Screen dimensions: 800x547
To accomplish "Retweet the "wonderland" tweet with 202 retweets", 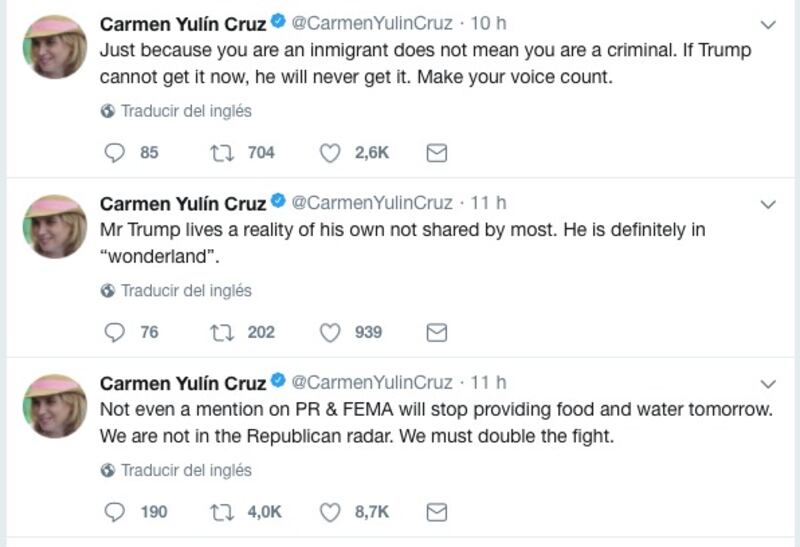I will [219, 332].
